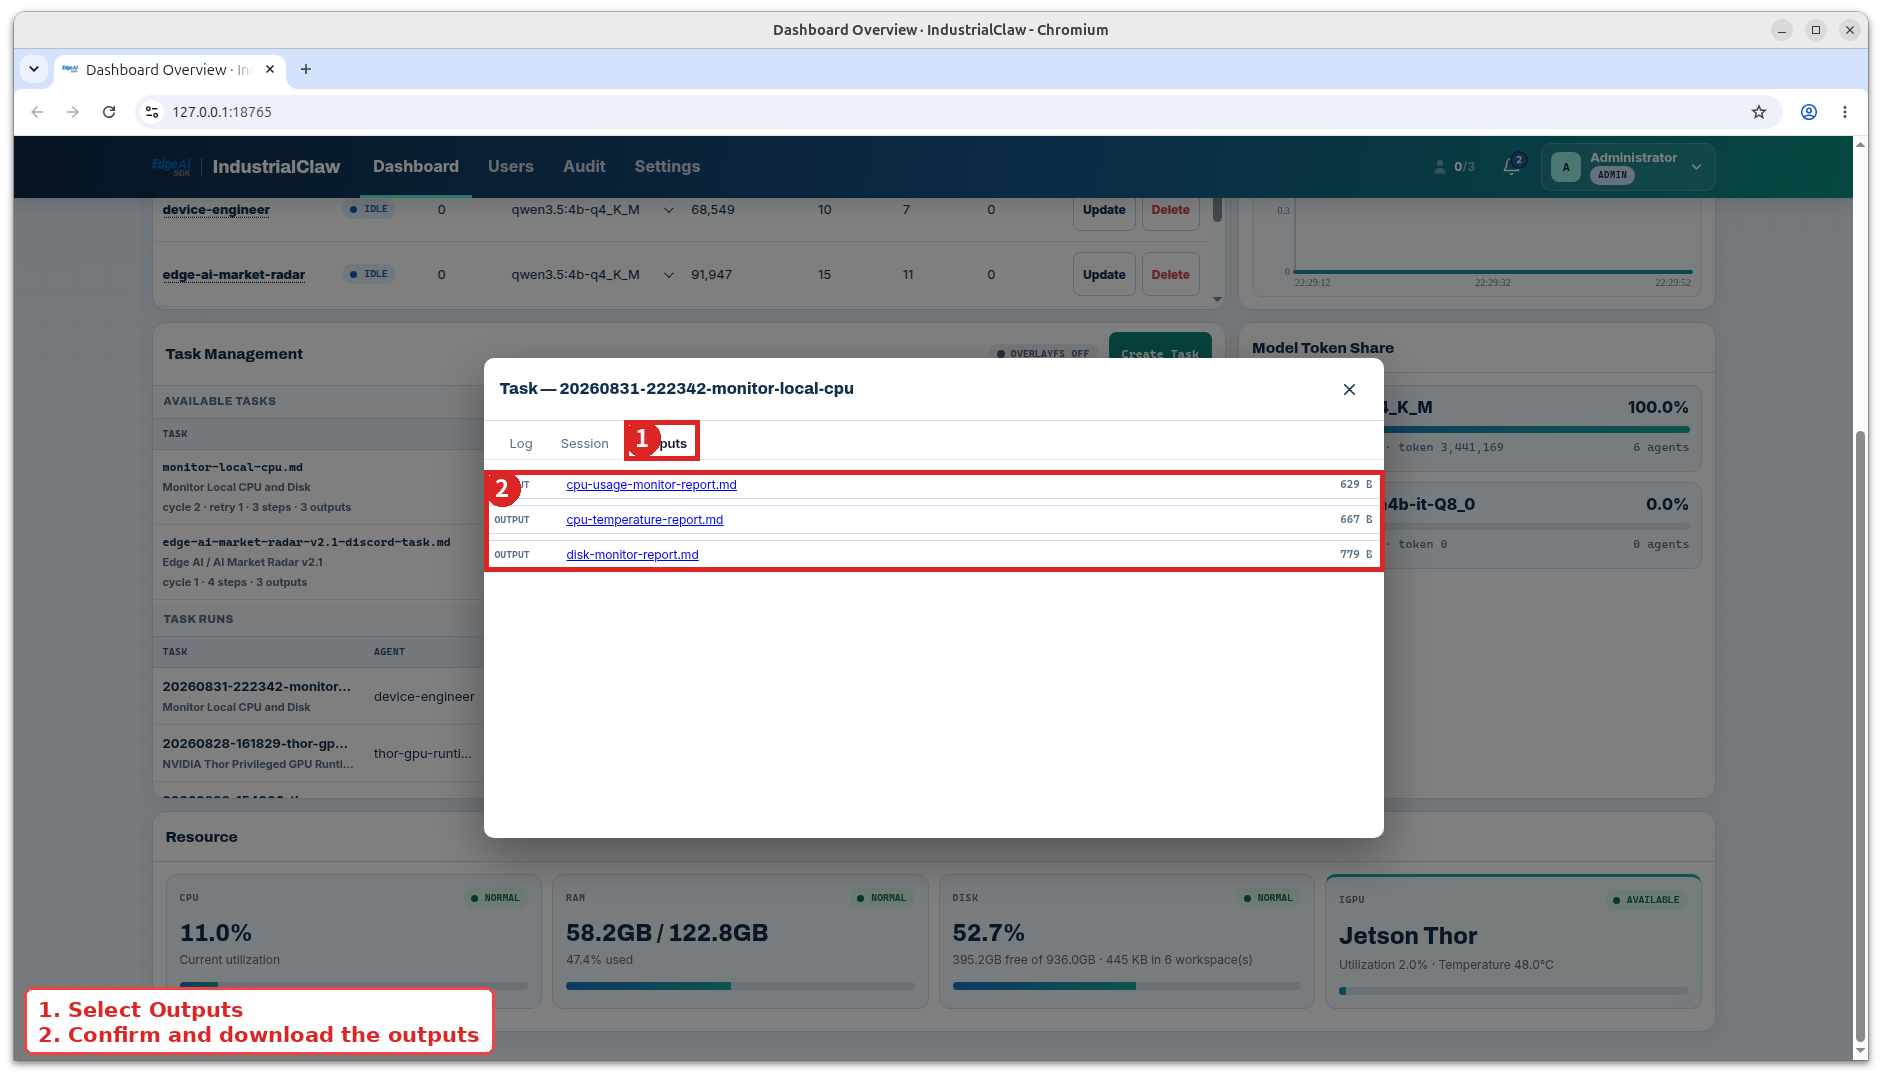Viewport: 1882px width, 1077px height.
Task: Open the Audit page
Action: pyautogui.click(x=584, y=167)
